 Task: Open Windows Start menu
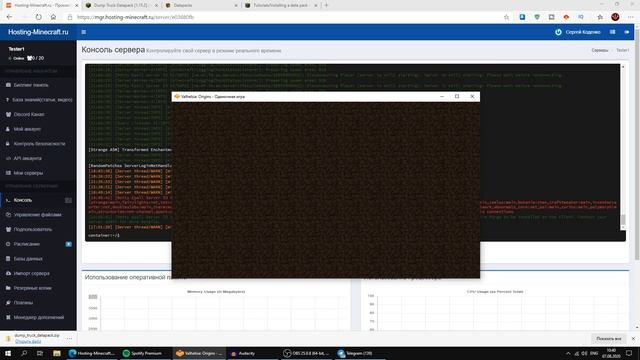[8, 353]
